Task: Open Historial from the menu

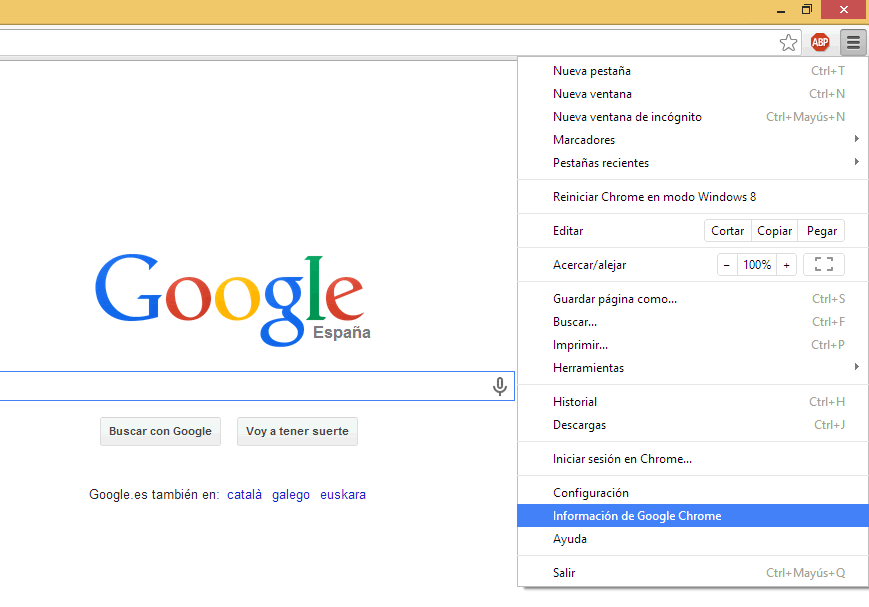Action: point(693,402)
